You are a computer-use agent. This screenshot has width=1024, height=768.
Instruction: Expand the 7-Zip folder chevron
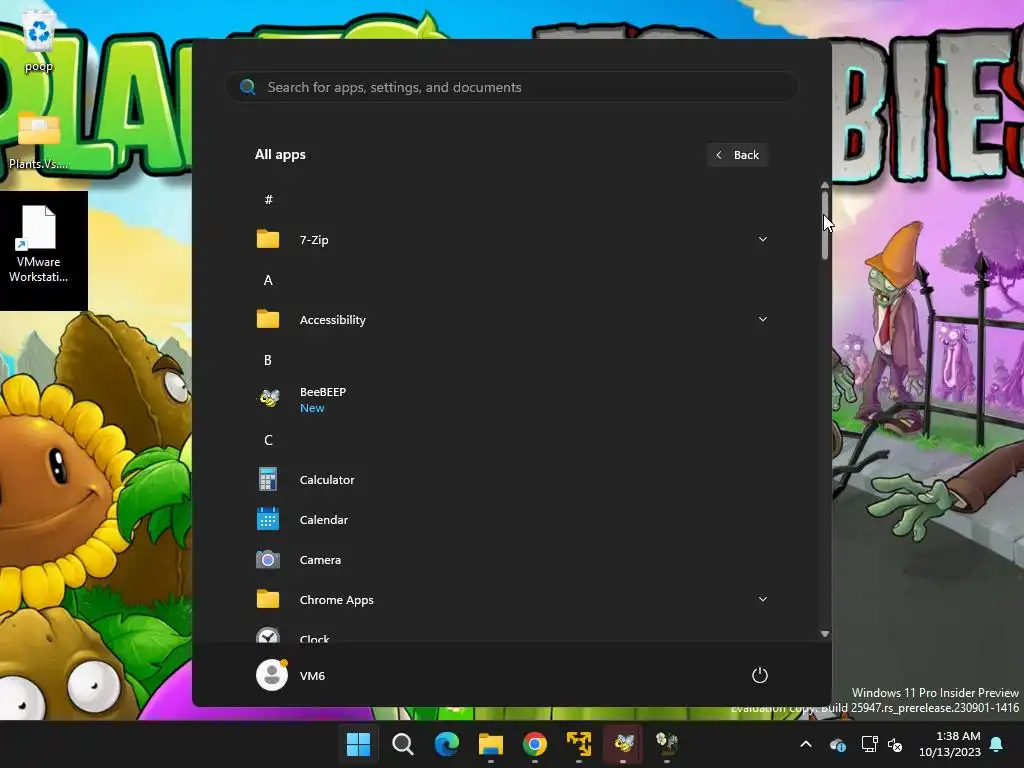click(x=763, y=239)
